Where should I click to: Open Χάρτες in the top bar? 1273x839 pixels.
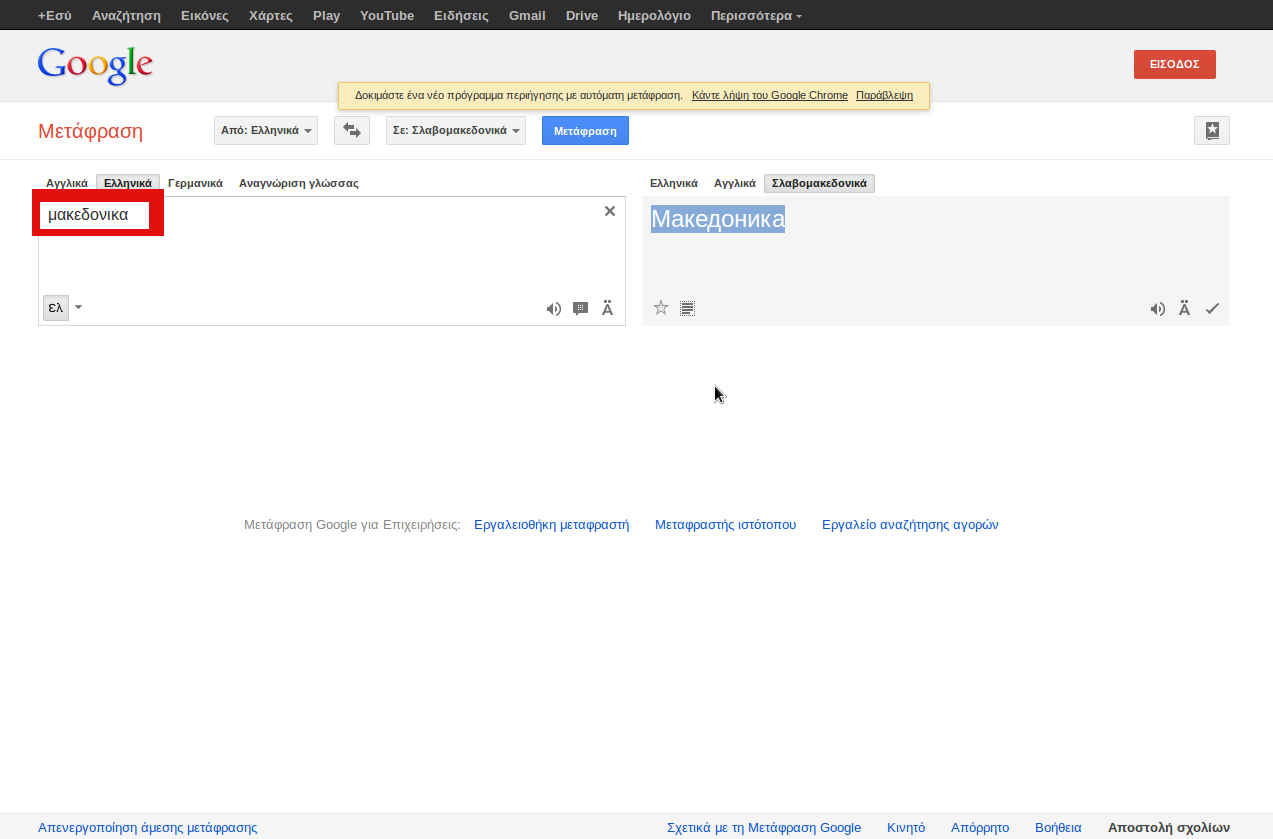click(271, 16)
